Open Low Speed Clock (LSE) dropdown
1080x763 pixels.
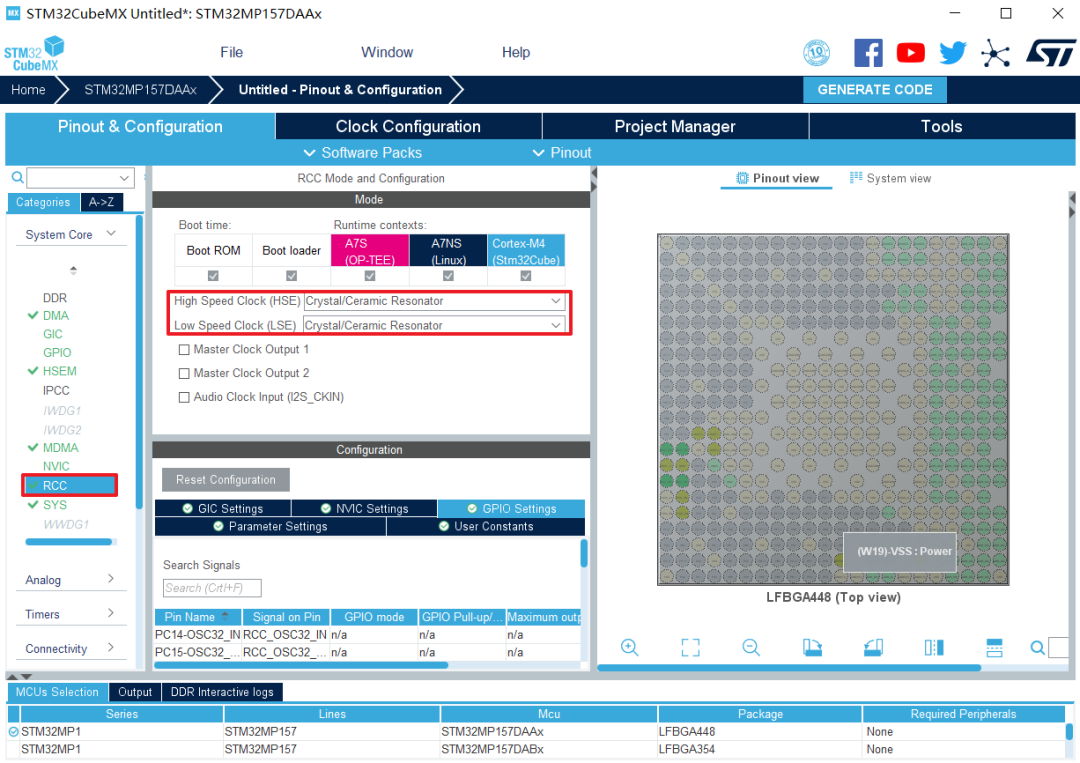(435, 325)
